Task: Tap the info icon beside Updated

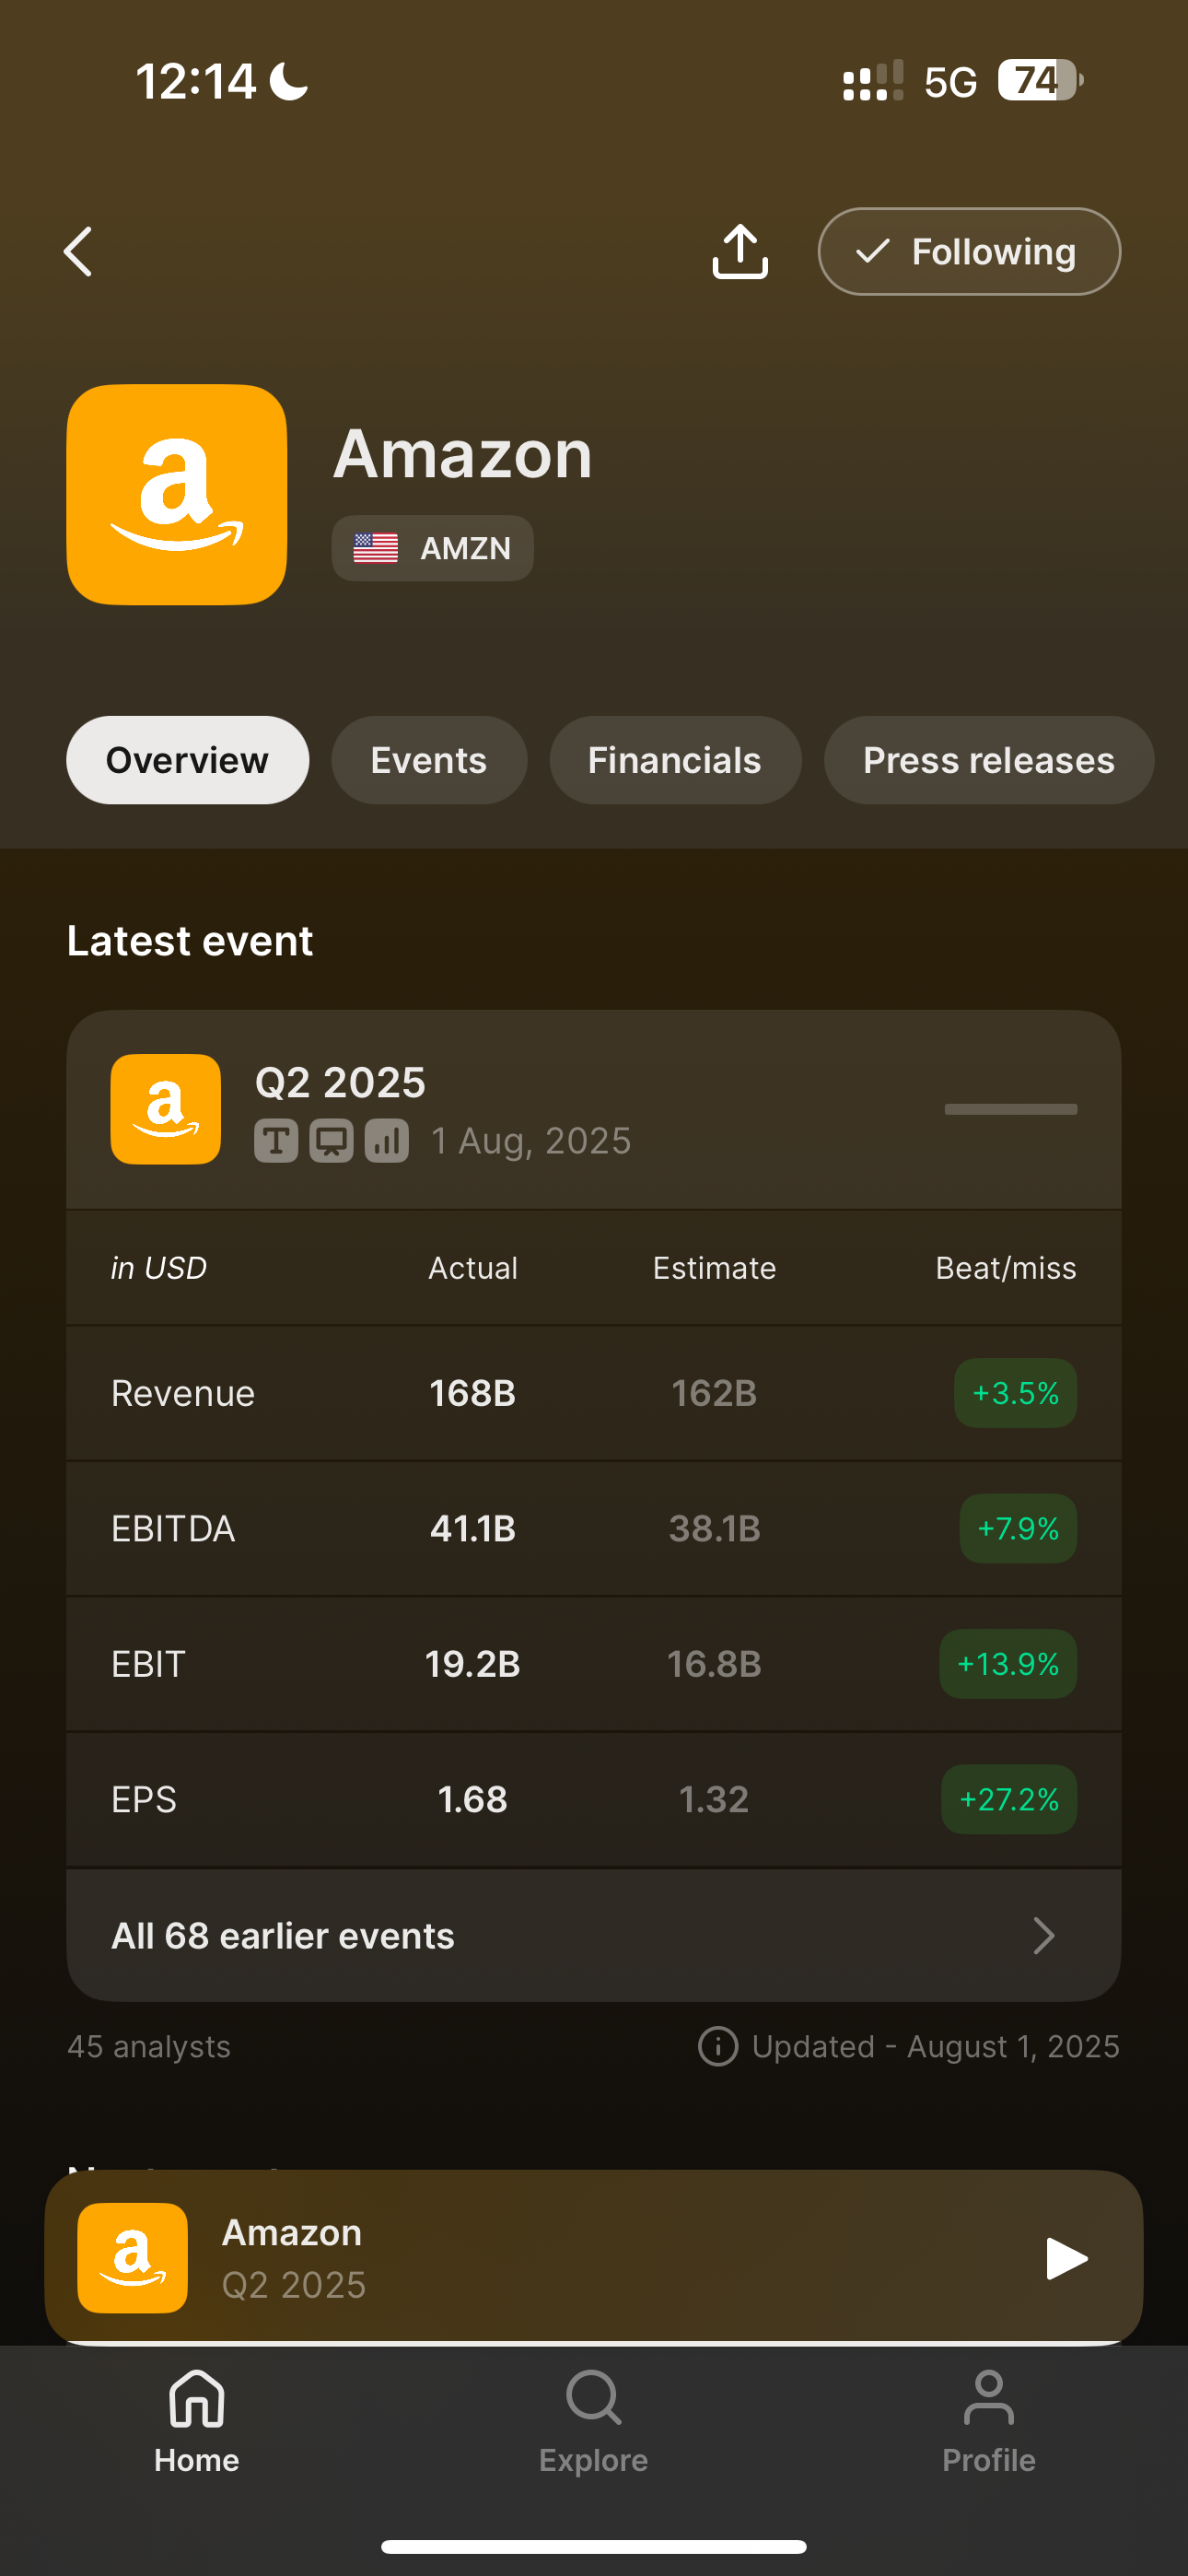Action: (x=718, y=2046)
